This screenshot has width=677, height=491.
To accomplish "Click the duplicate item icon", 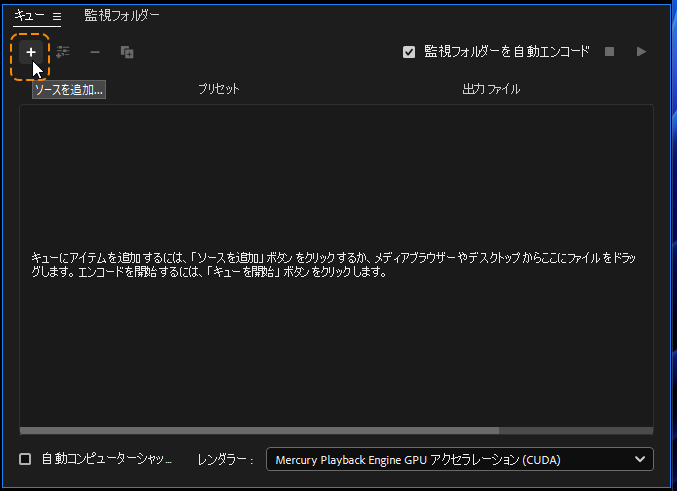I will point(127,52).
